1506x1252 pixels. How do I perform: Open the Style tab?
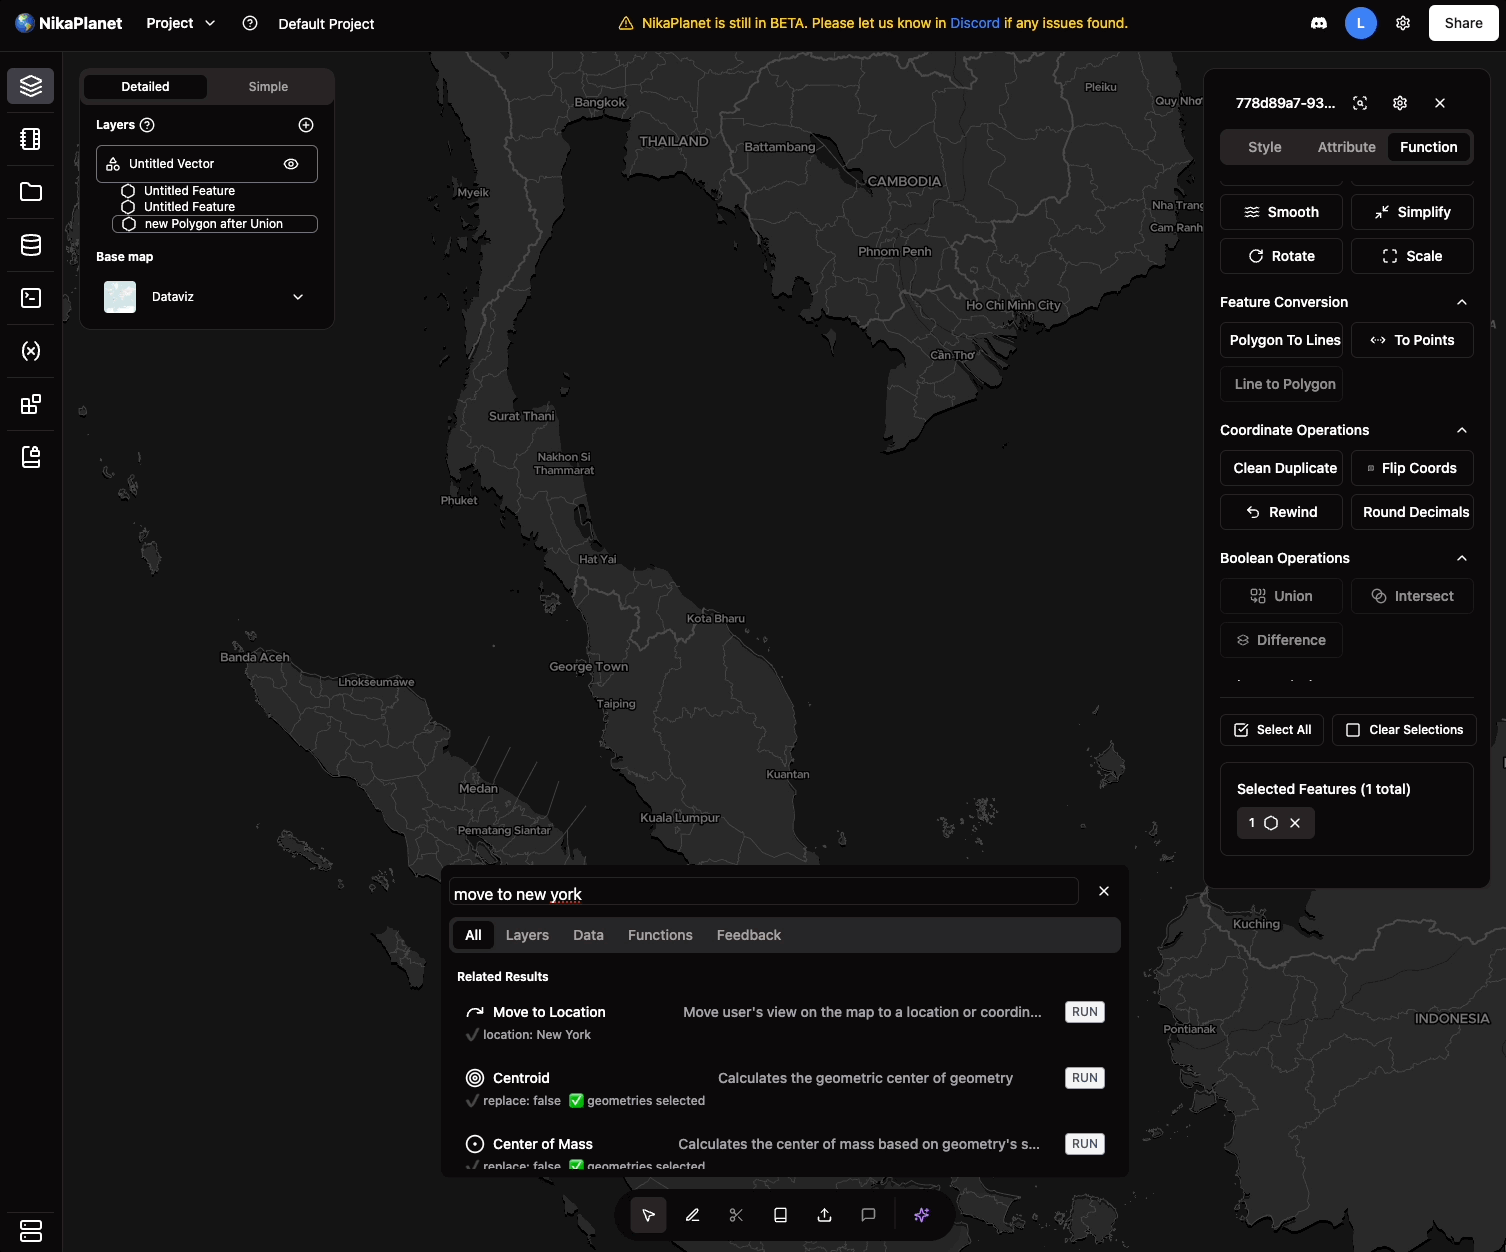1265,147
